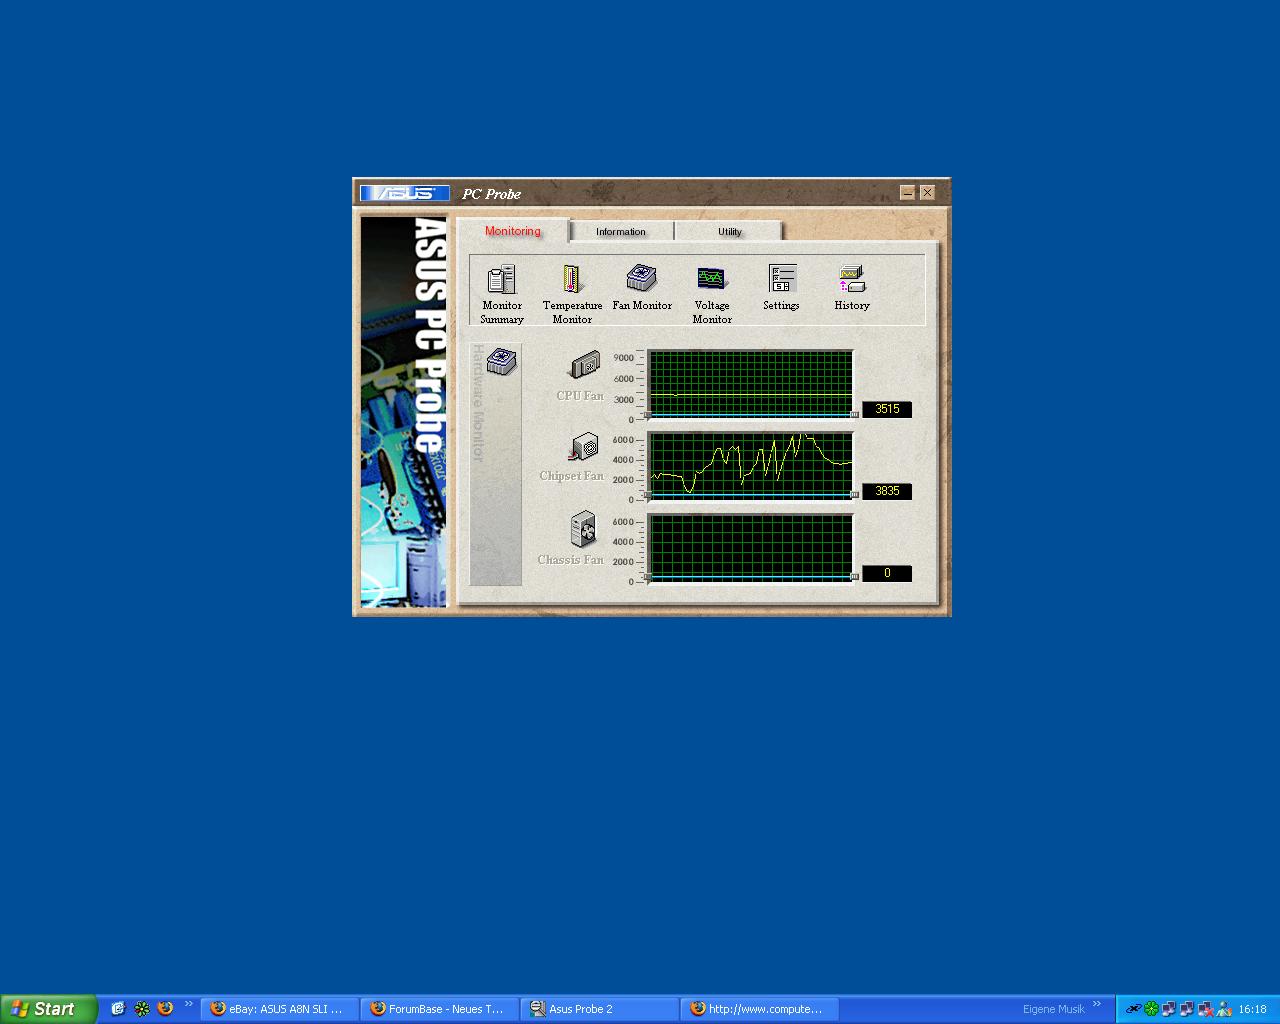Click the Chipset Fan icon

pyautogui.click(x=584, y=447)
